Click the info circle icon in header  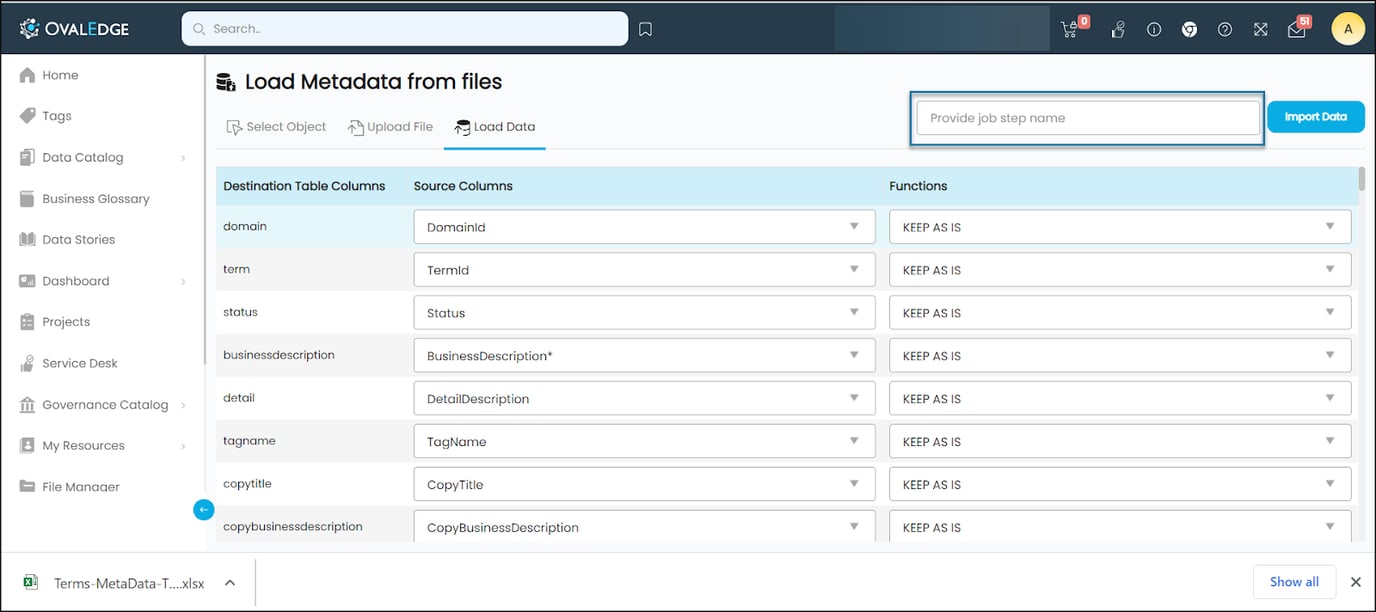1154,30
